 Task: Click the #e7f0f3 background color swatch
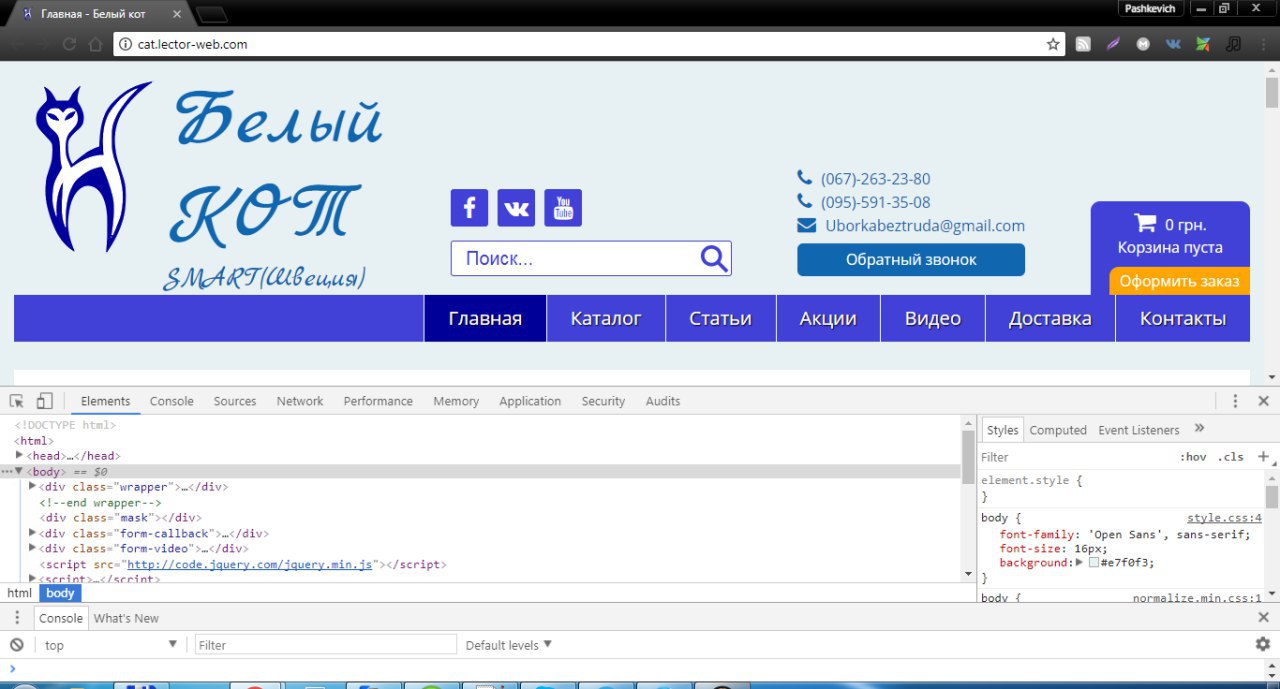[1094, 563]
